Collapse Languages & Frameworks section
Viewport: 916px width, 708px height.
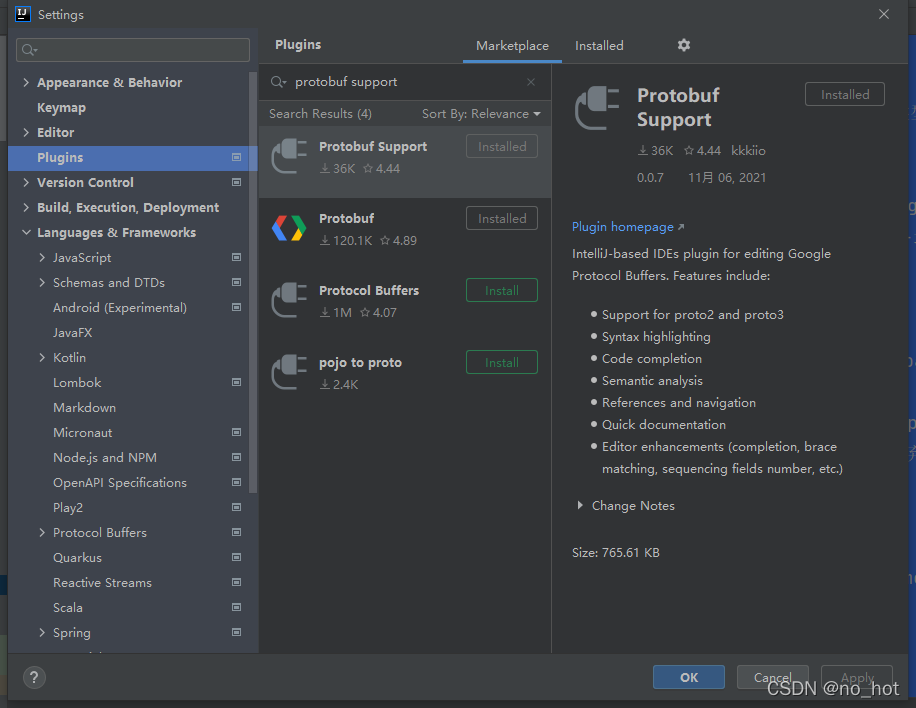pyautogui.click(x=26, y=232)
